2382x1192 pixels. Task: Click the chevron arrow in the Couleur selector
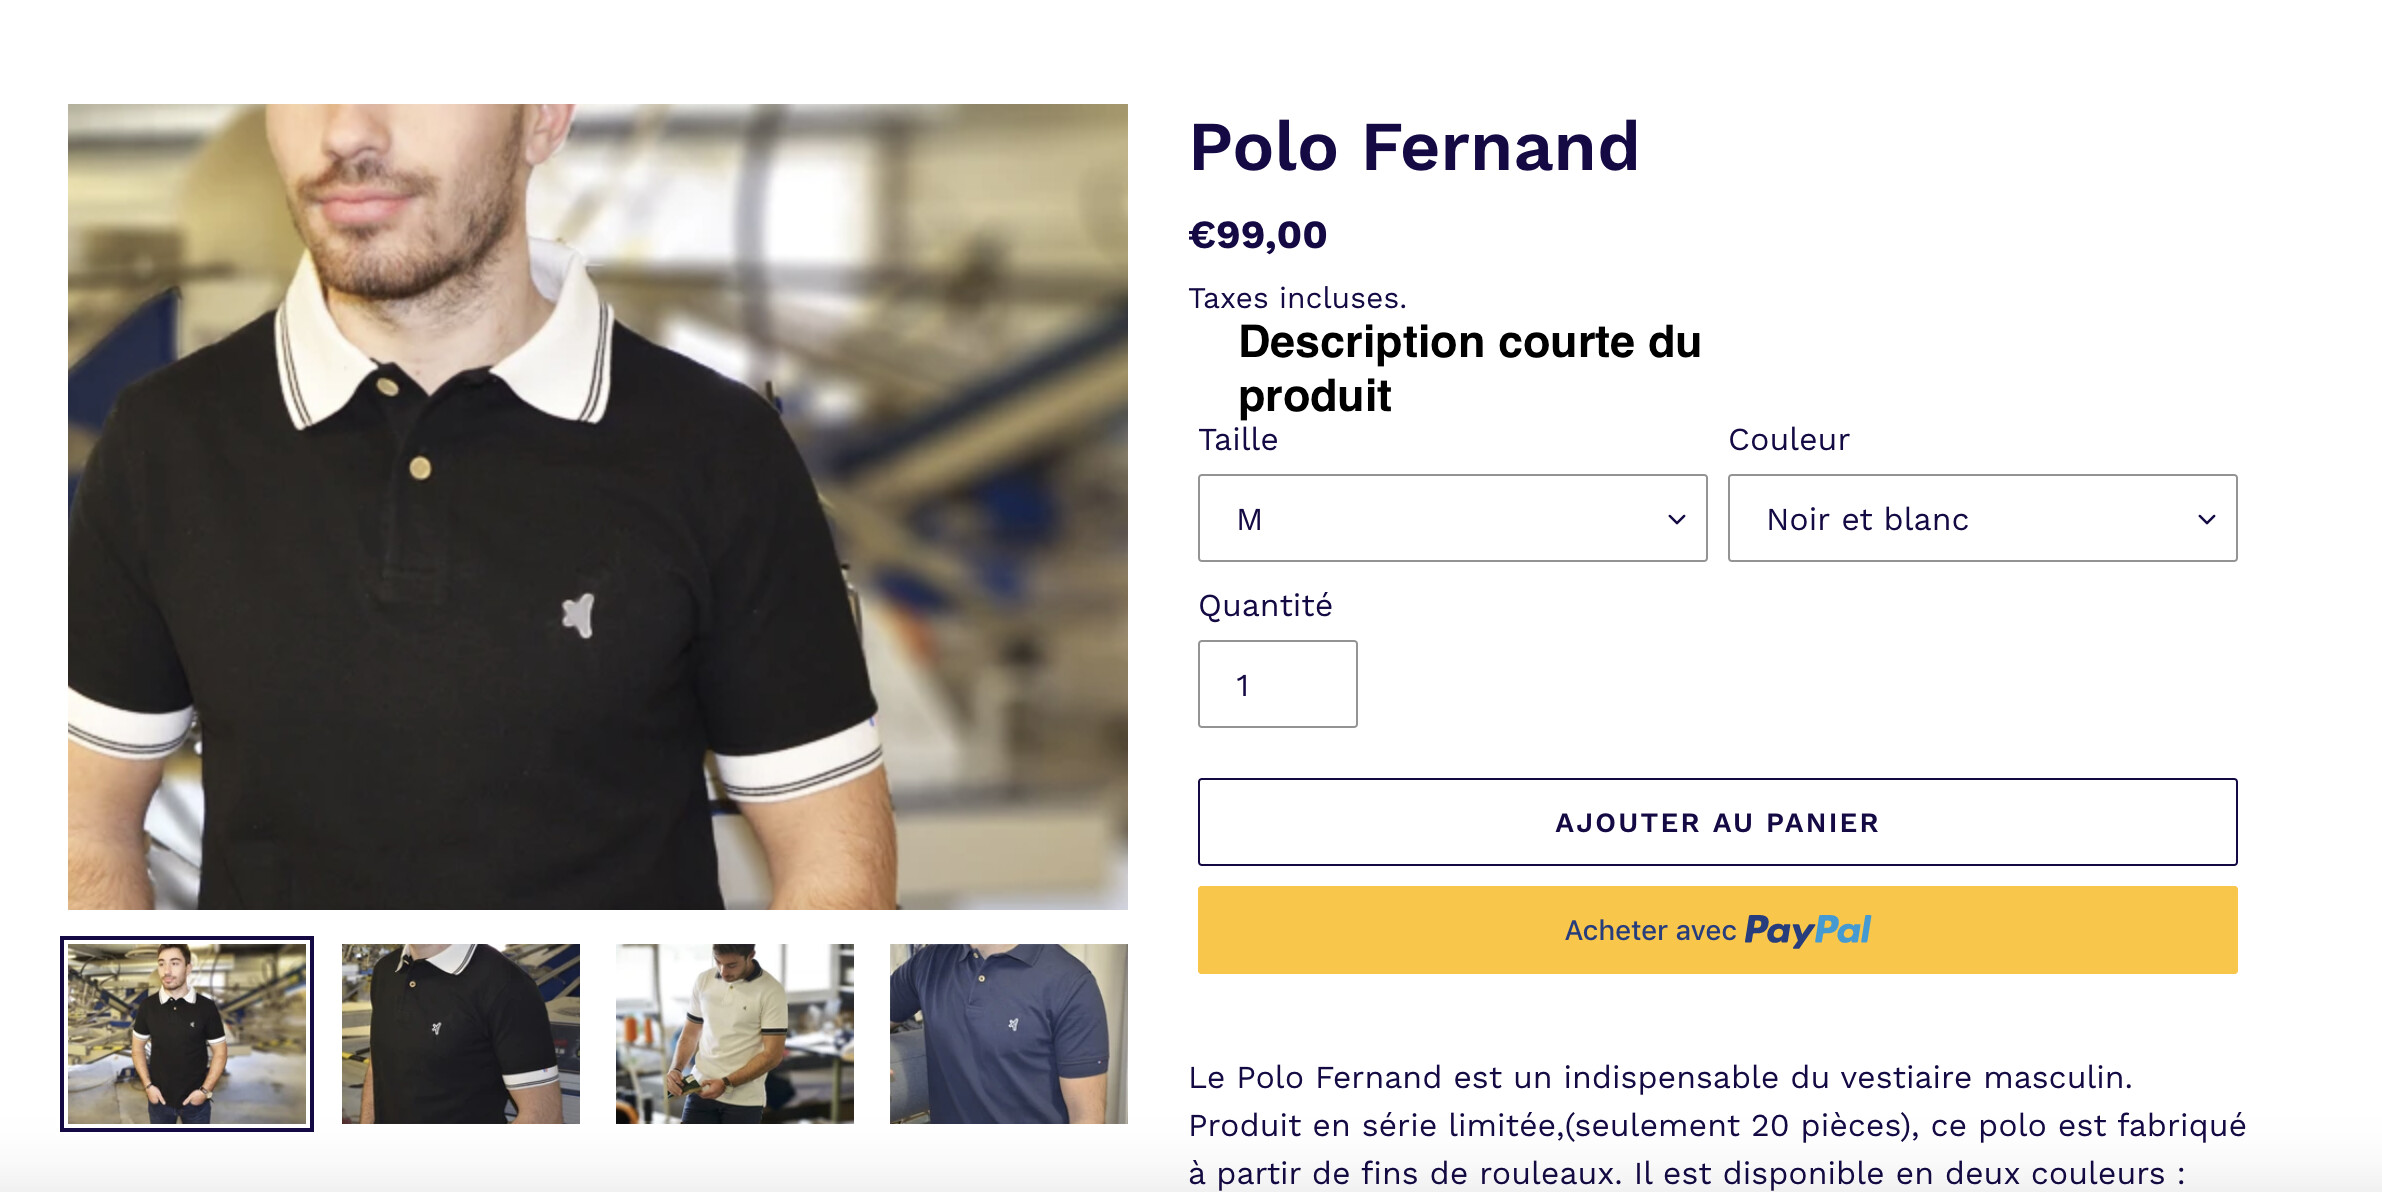pyautogui.click(x=2206, y=519)
